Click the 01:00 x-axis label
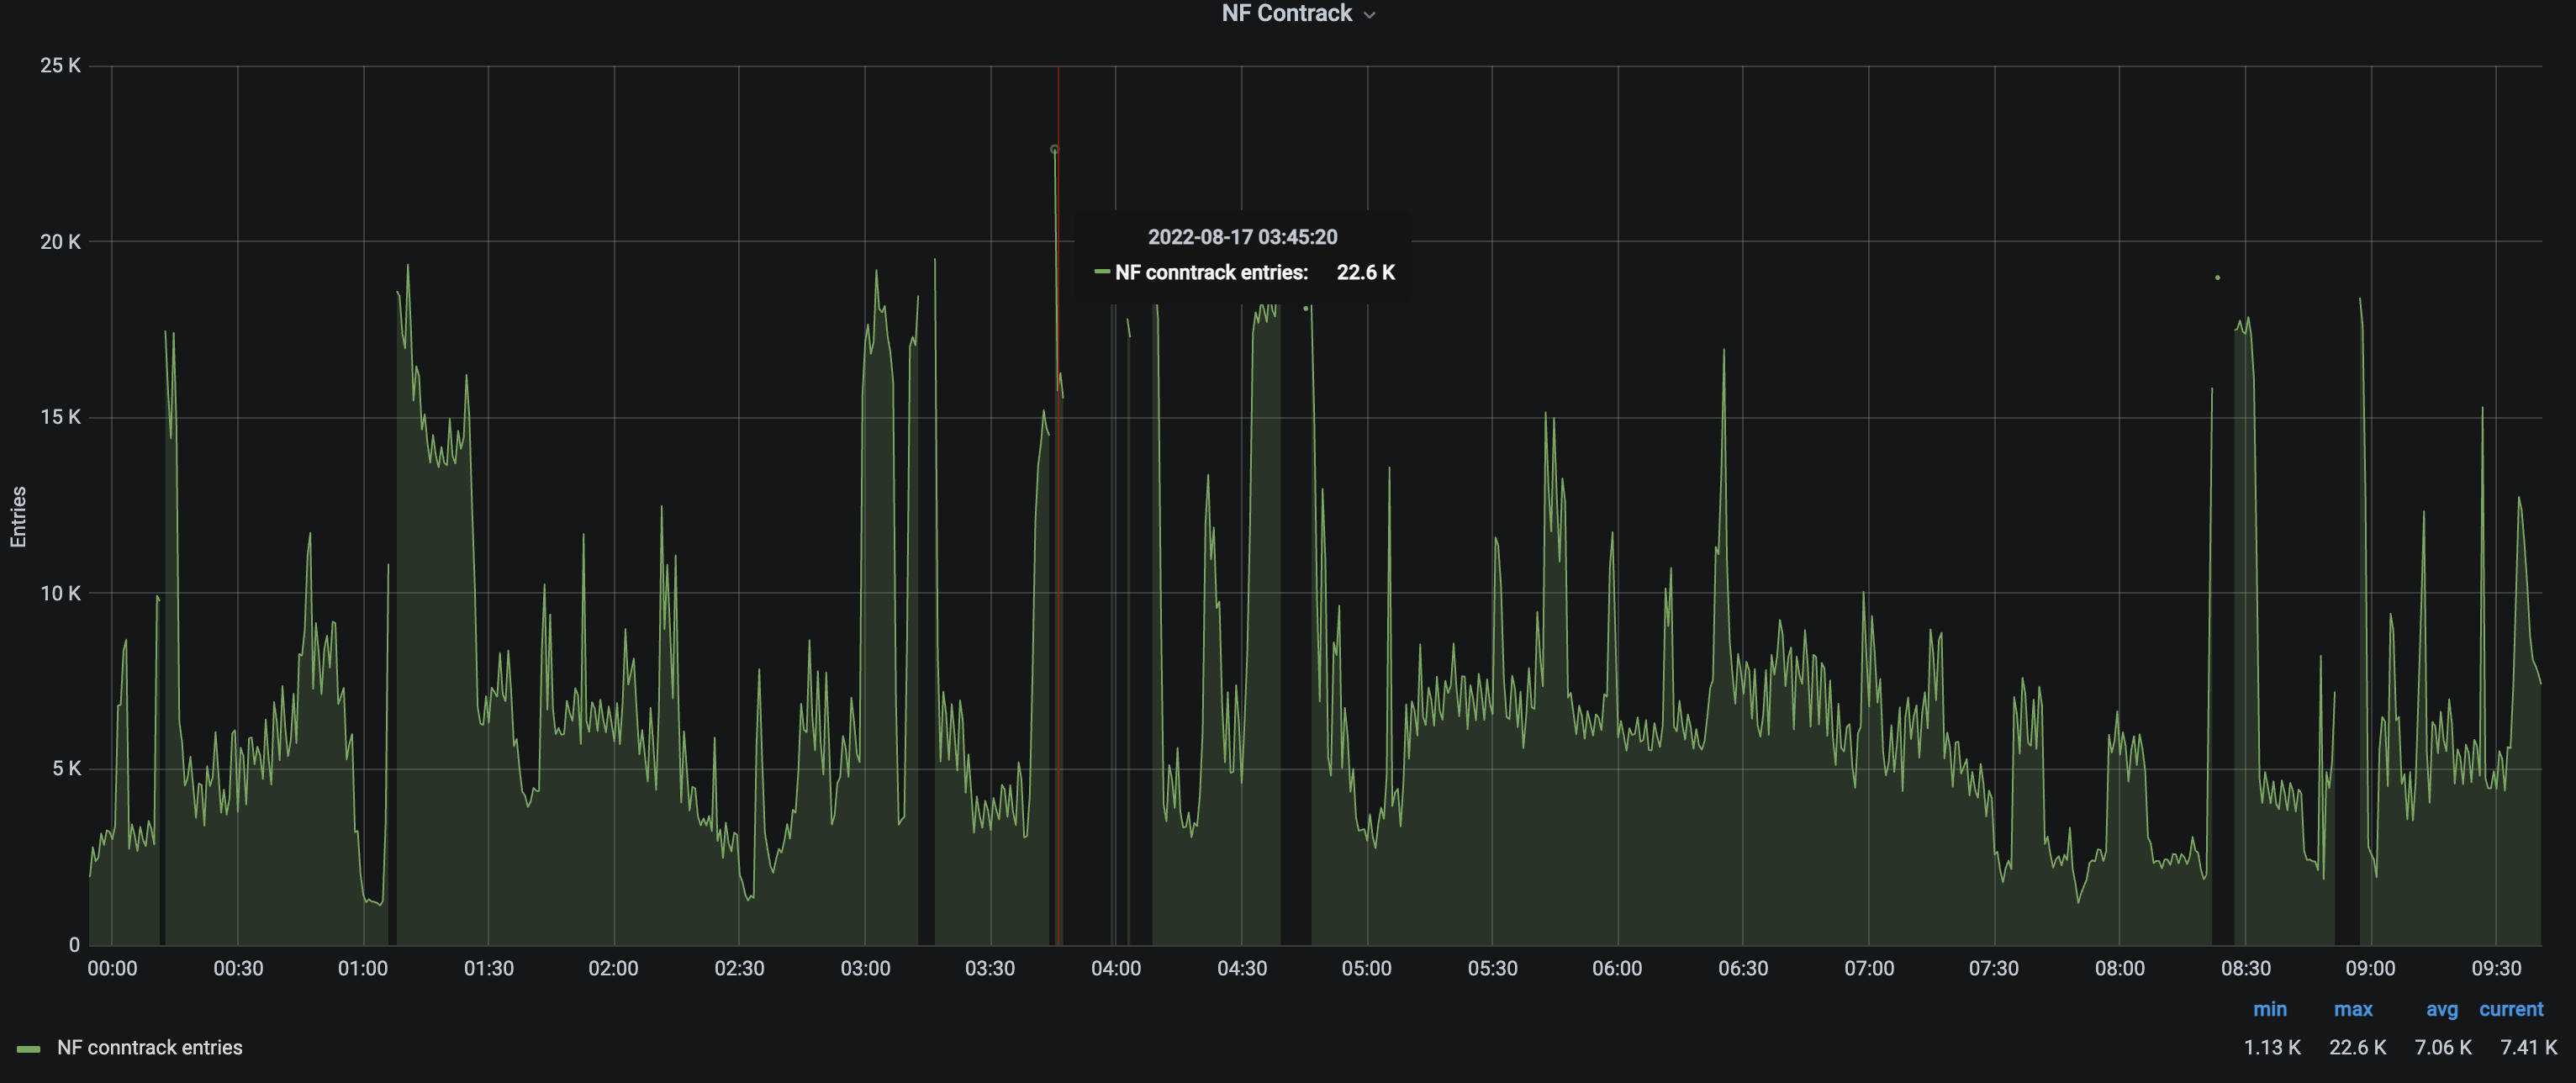 pyautogui.click(x=362, y=968)
